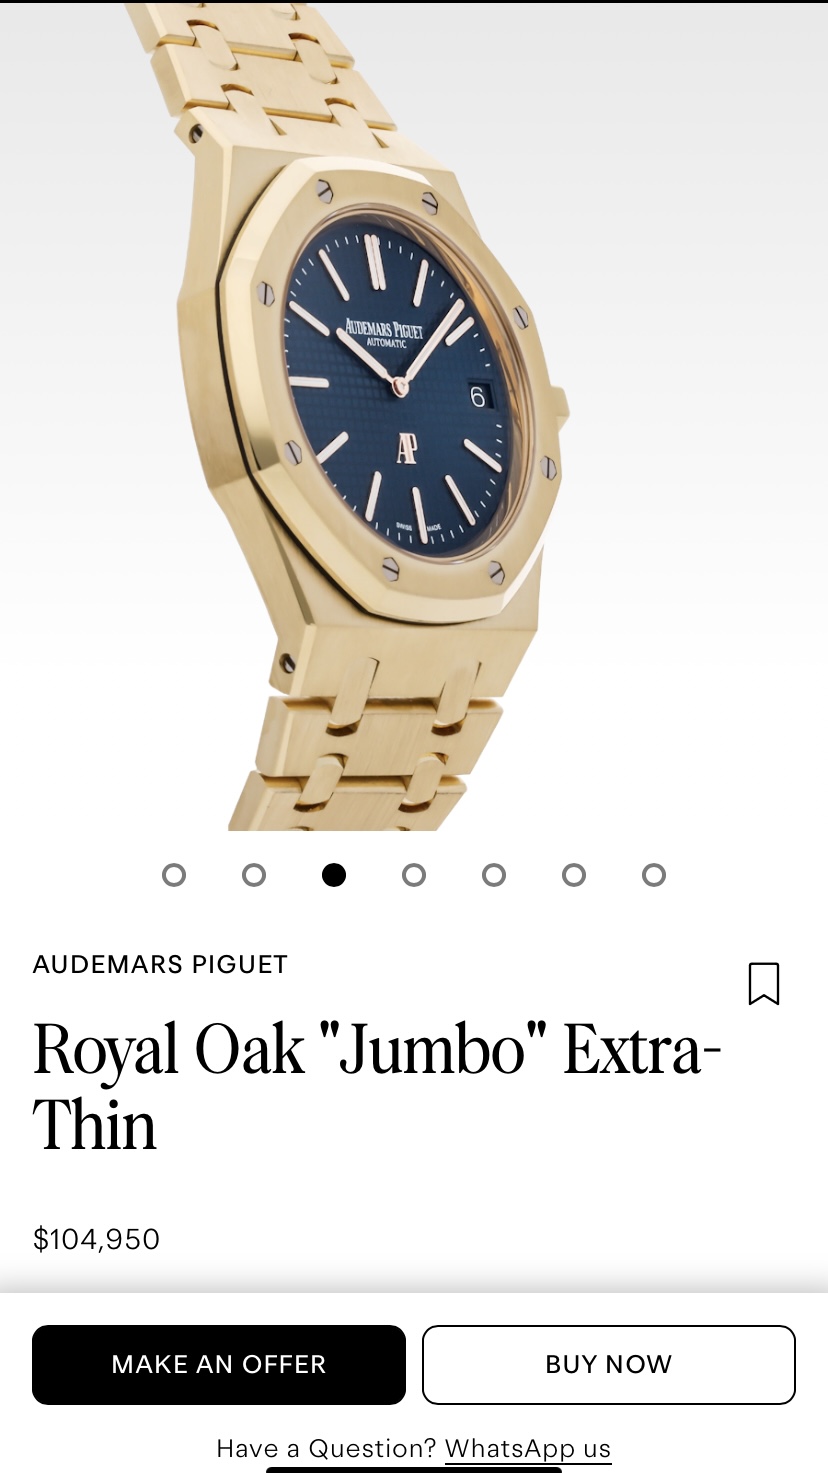The image size is (828, 1473).
Task: Click the active filled carousel dot
Action: coord(334,875)
